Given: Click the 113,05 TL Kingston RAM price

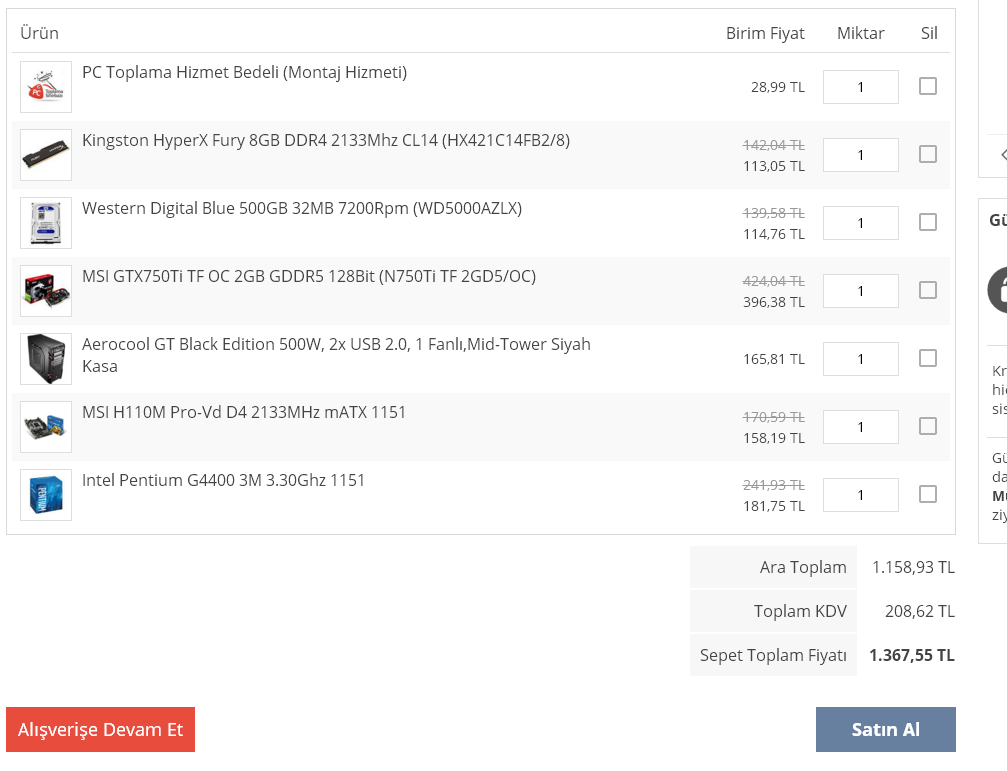Looking at the screenshot, I should (774, 166).
